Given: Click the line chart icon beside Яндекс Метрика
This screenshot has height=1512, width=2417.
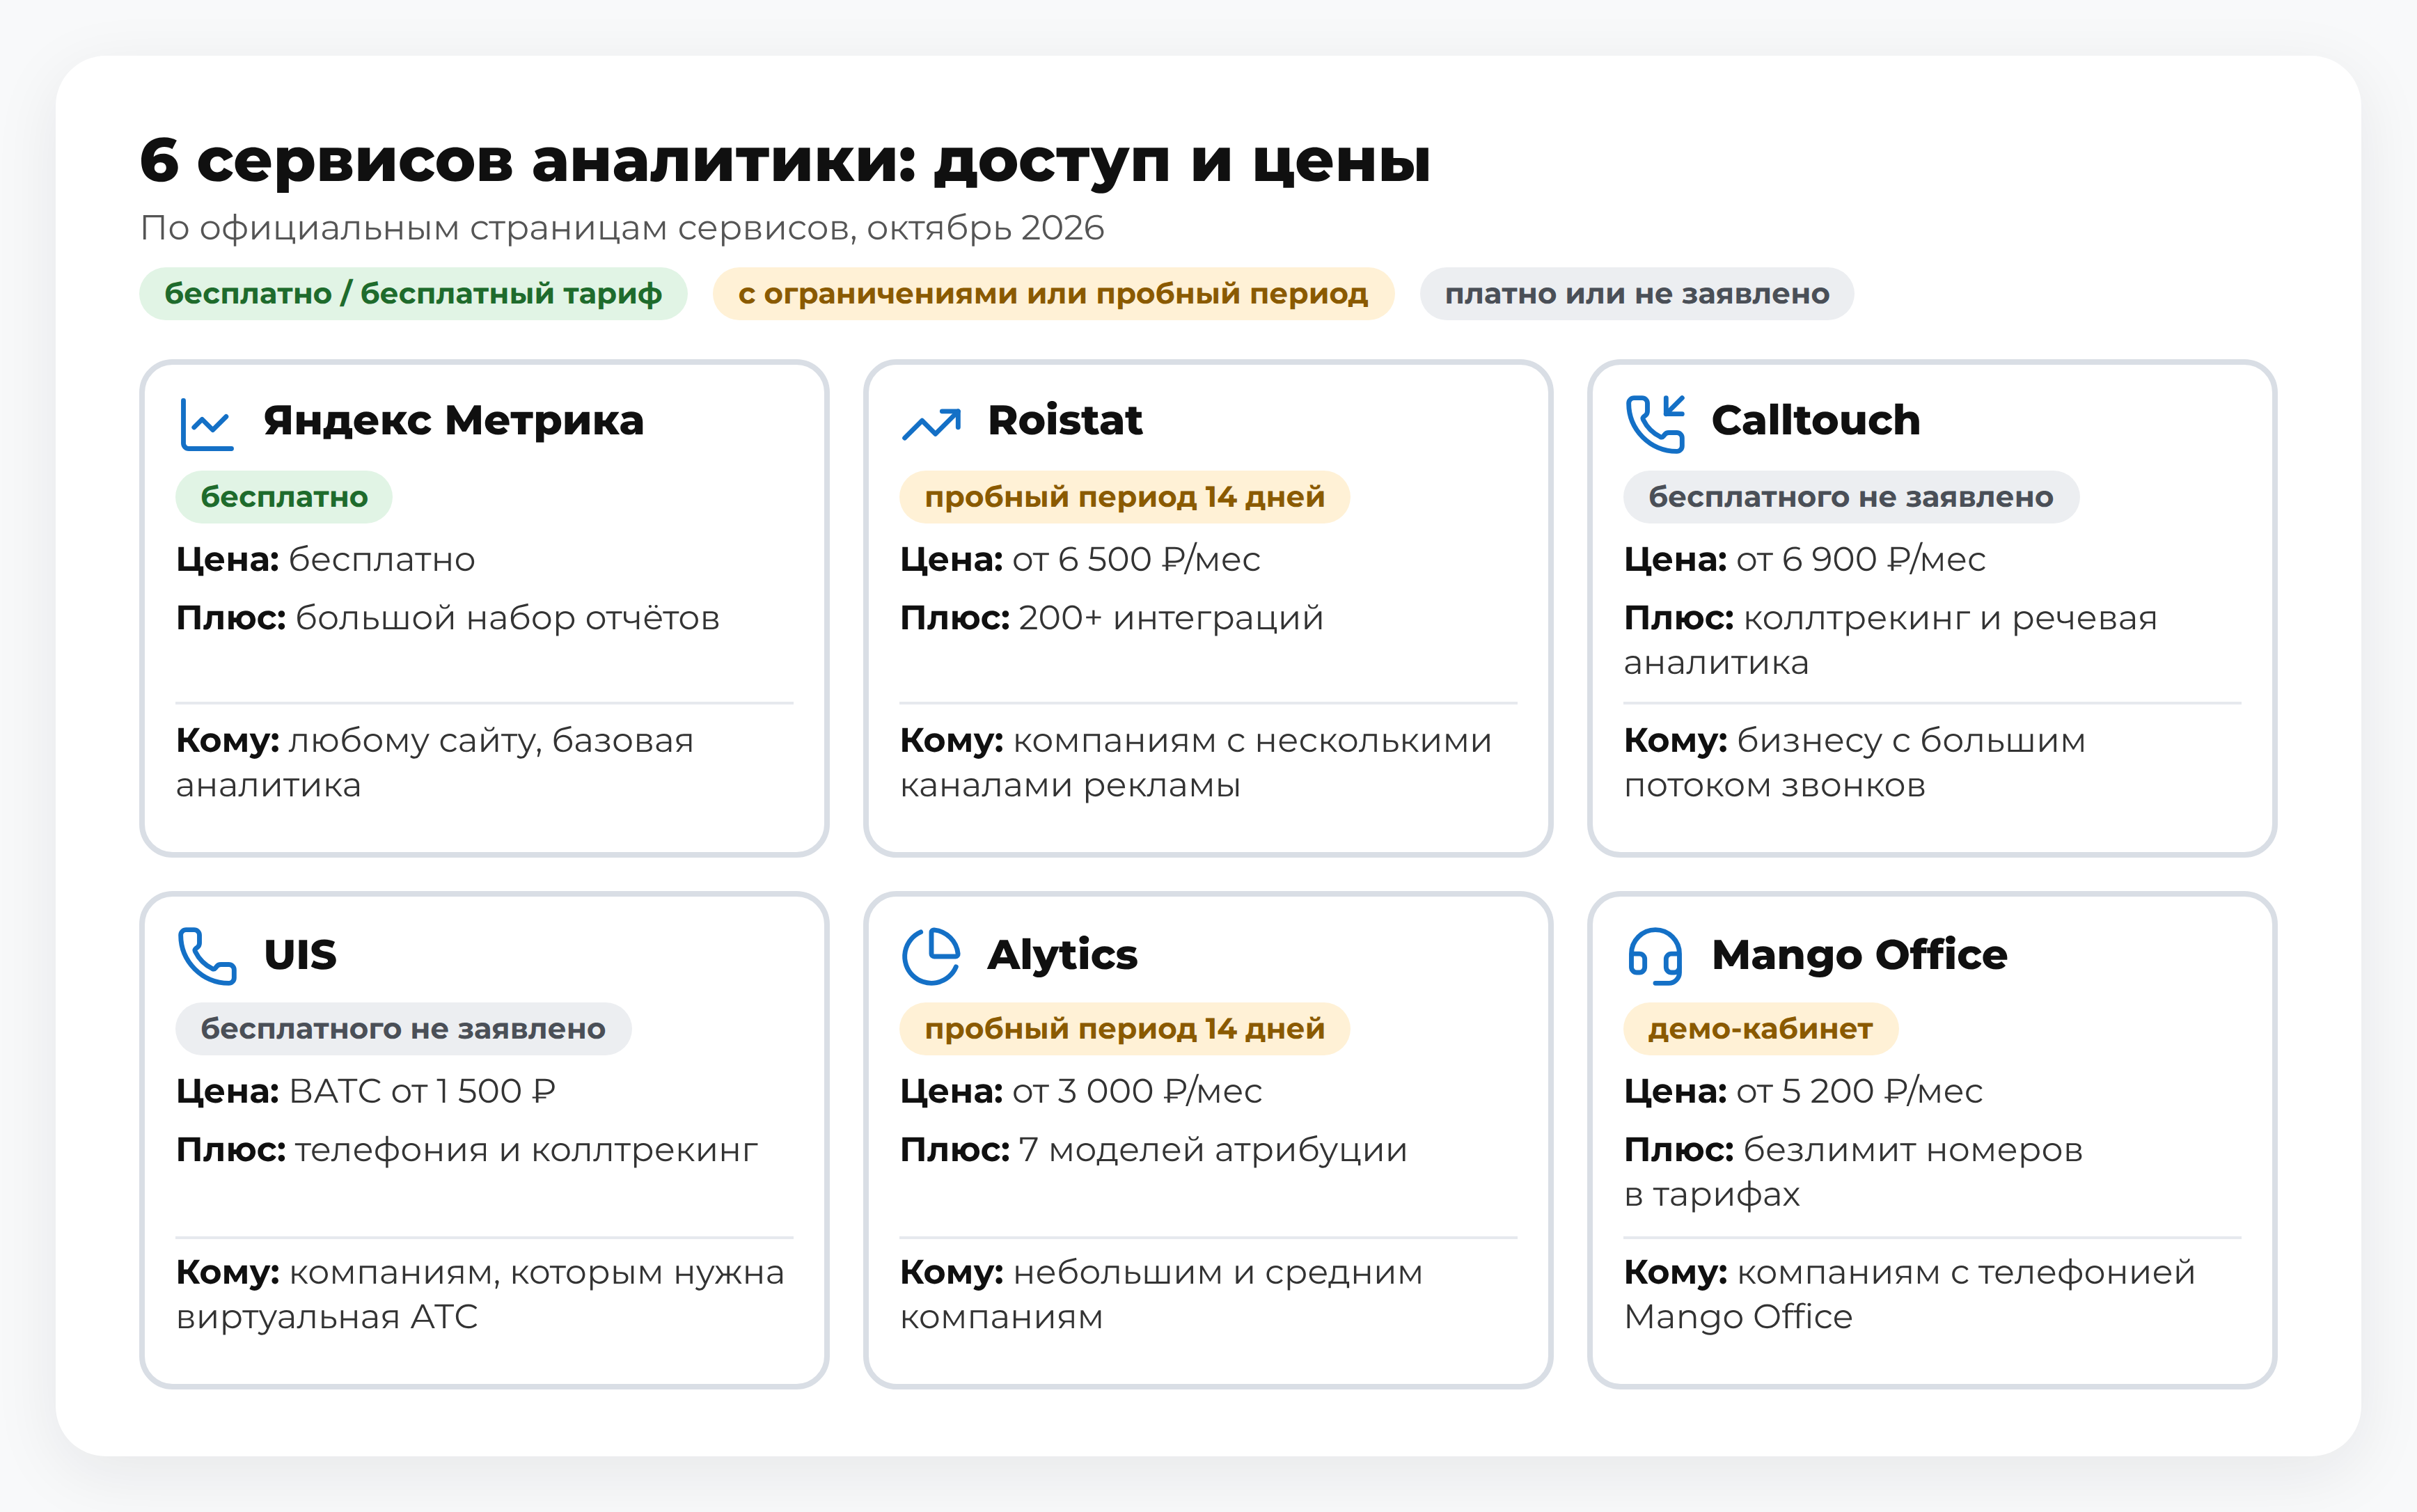Looking at the screenshot, I should pos(206,424).
